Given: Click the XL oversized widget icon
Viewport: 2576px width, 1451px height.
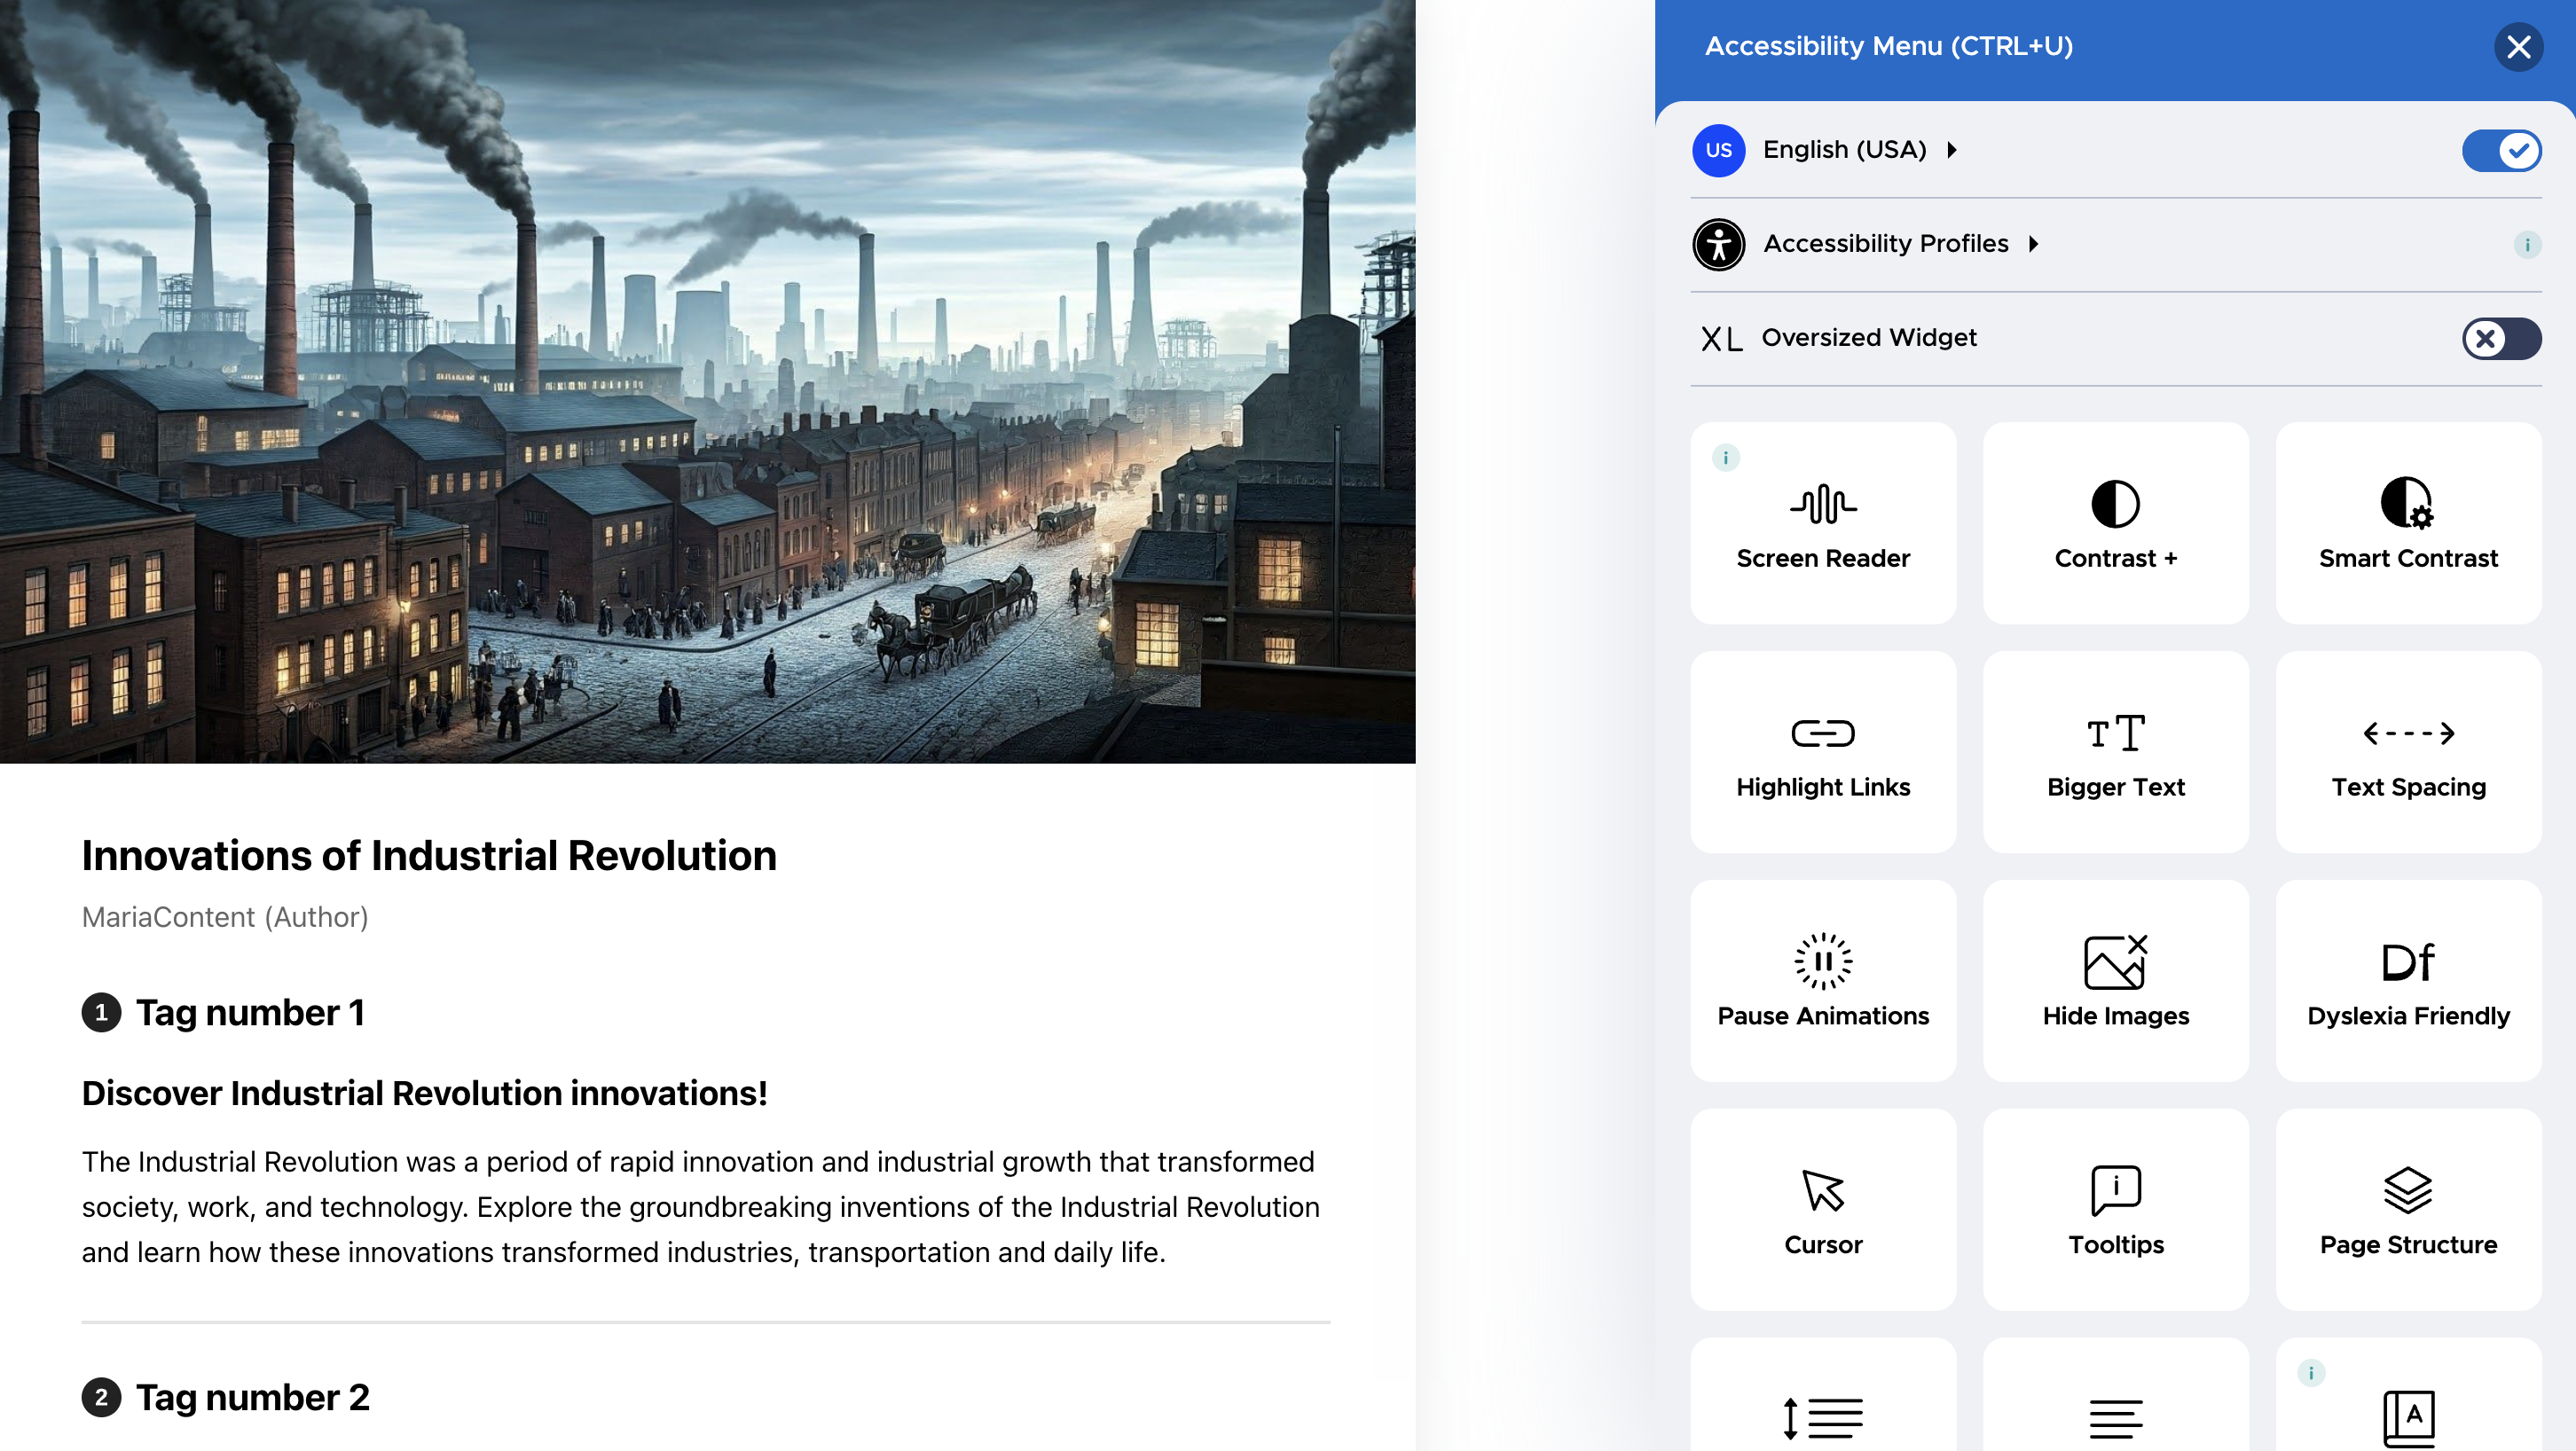Looking at the screenshot, I should 1721,339.
